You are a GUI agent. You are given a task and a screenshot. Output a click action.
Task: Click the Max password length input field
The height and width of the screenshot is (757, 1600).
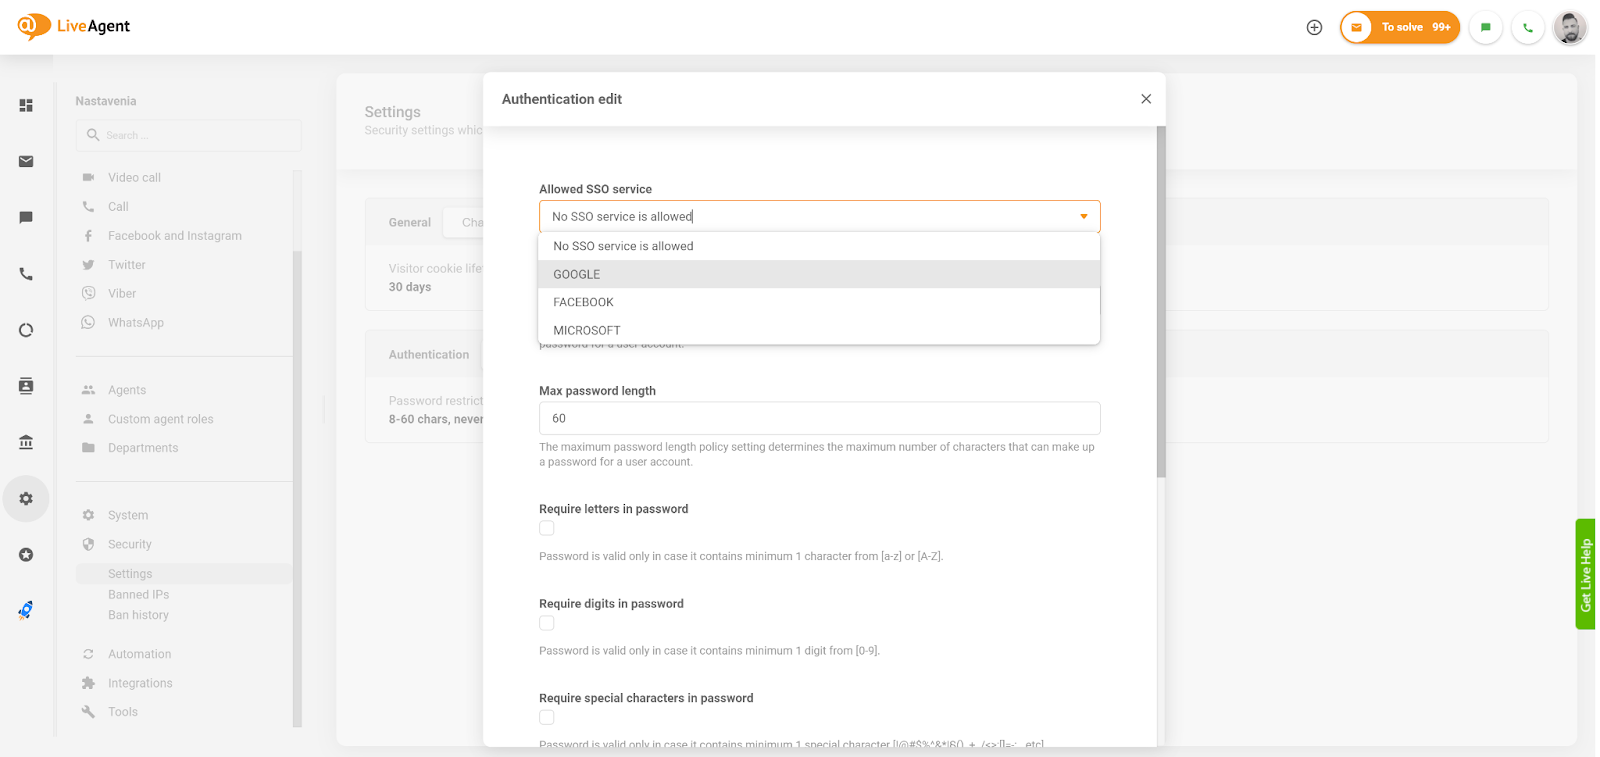point(819,418)
